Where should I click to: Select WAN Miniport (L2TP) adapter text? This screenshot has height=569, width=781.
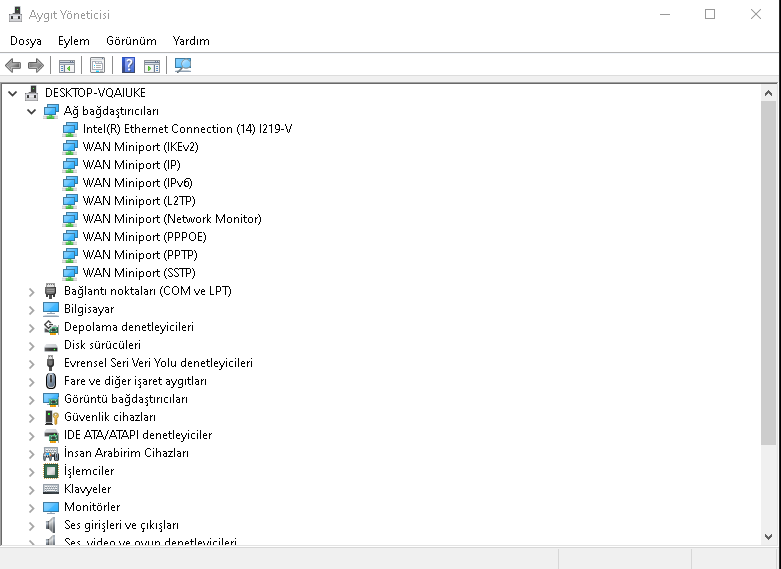[139, 201]
